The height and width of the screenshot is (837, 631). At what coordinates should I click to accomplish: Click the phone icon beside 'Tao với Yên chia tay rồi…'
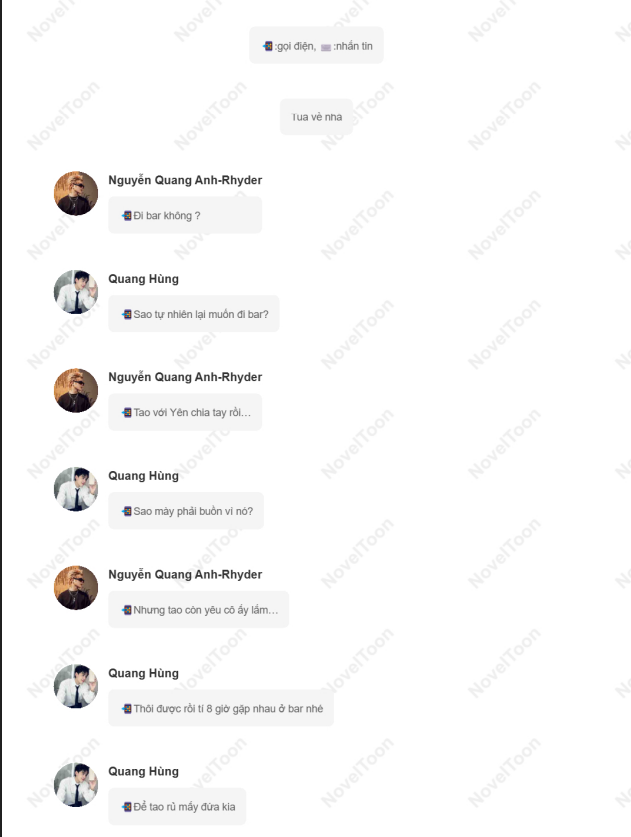pos(127,413)
